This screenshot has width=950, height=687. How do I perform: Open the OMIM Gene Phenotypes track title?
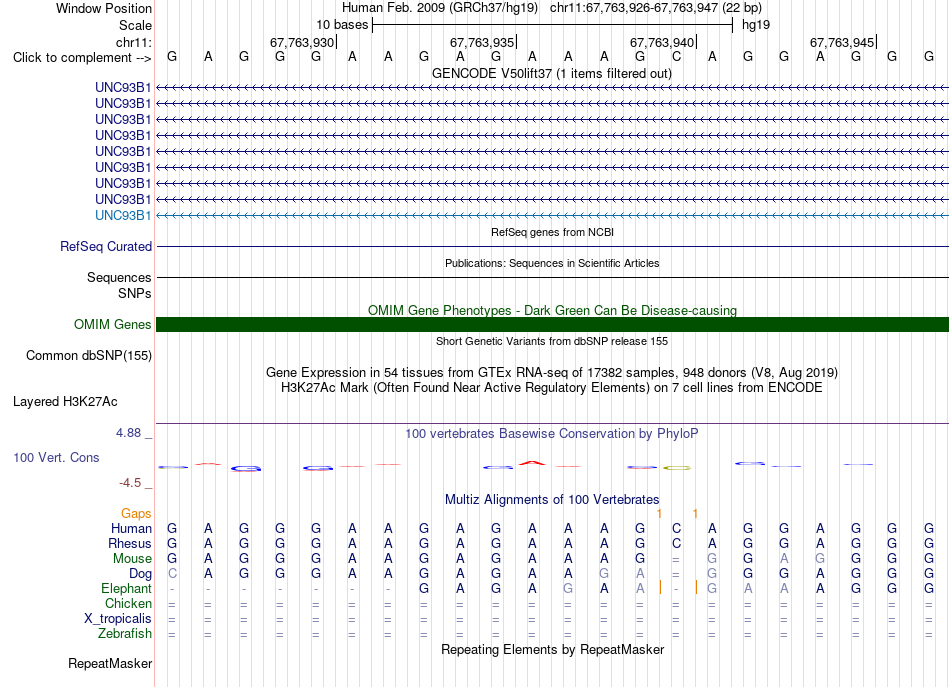pos(552,310)
